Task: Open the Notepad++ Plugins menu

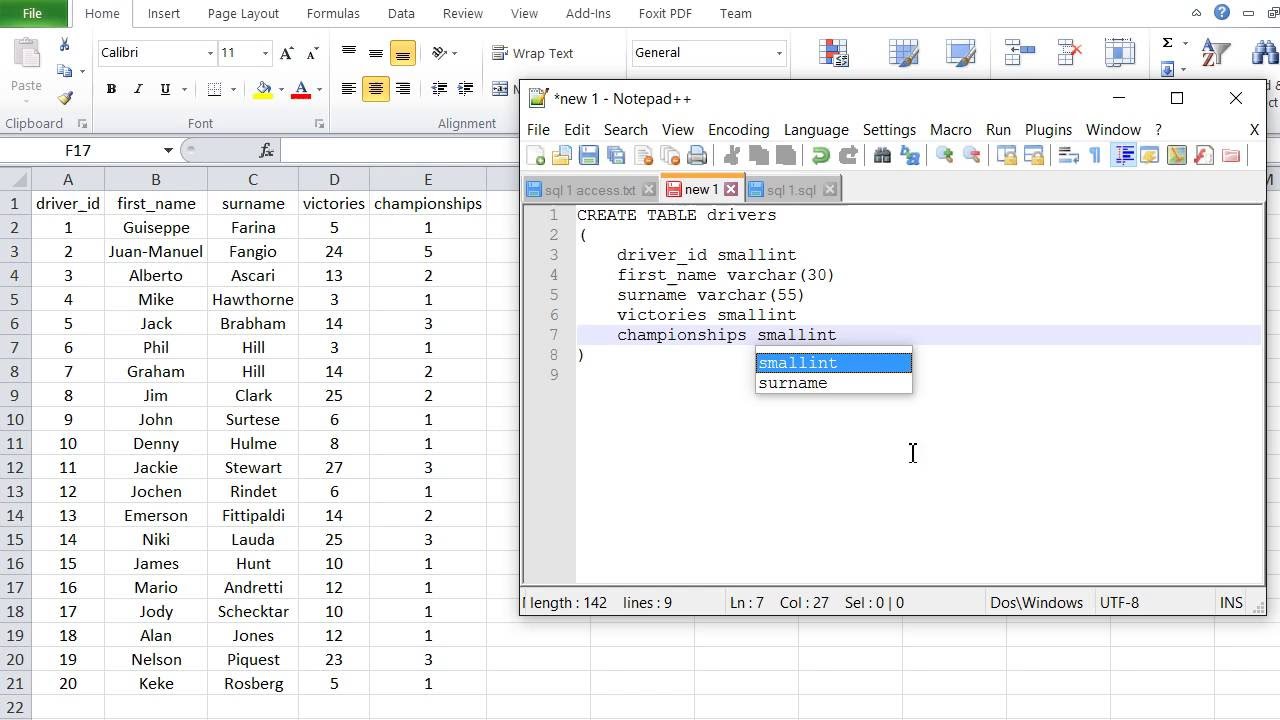Action: click(1048, 130)
